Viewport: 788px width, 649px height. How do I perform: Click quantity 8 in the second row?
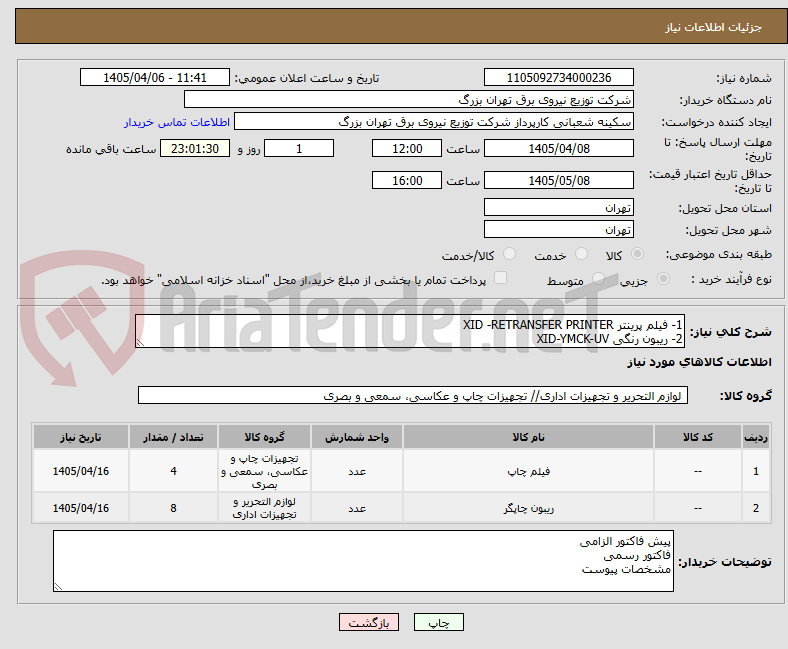point(173,508)
